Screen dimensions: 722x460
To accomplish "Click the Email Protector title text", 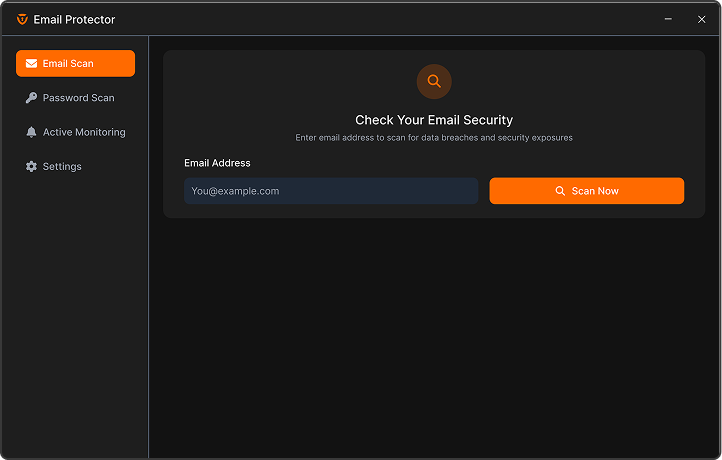I will (x=74, y=19).
